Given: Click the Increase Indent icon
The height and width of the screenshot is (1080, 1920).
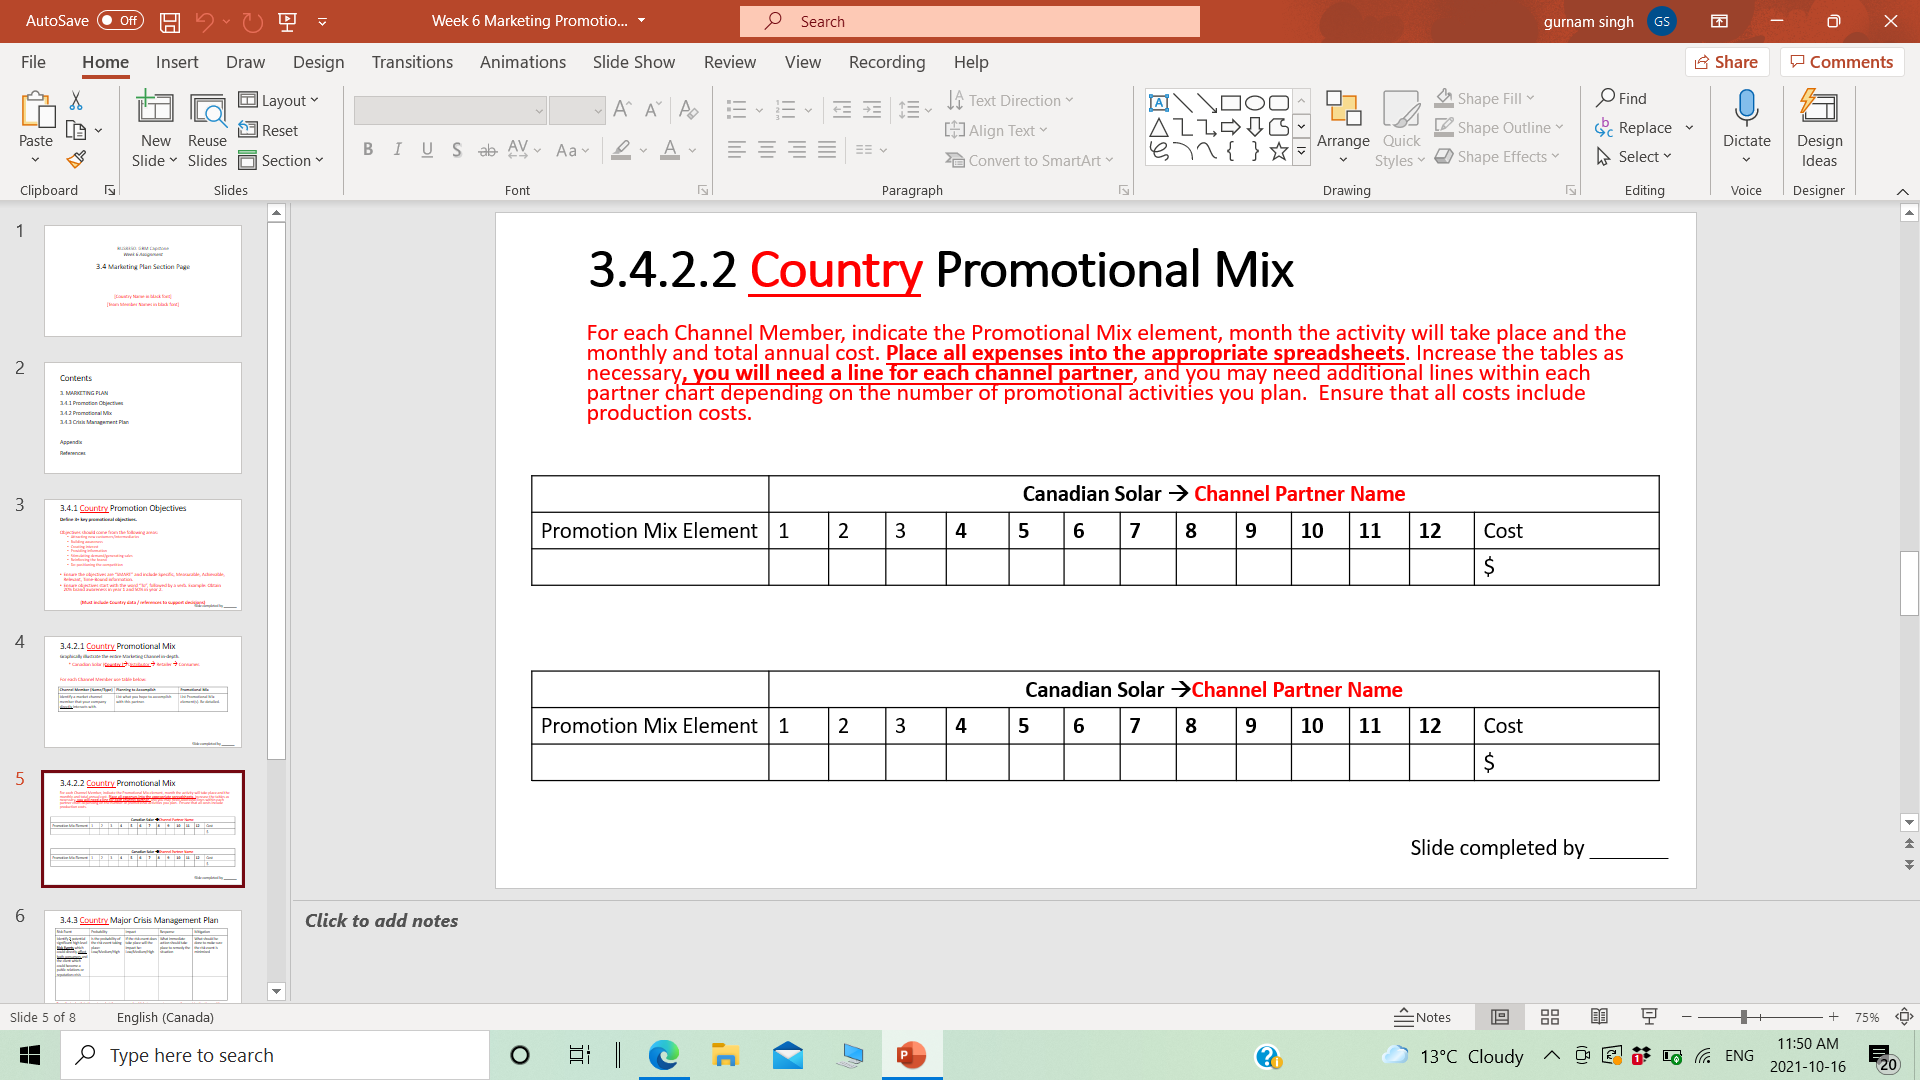Looking at the screenshot, I should coord(872,110).
